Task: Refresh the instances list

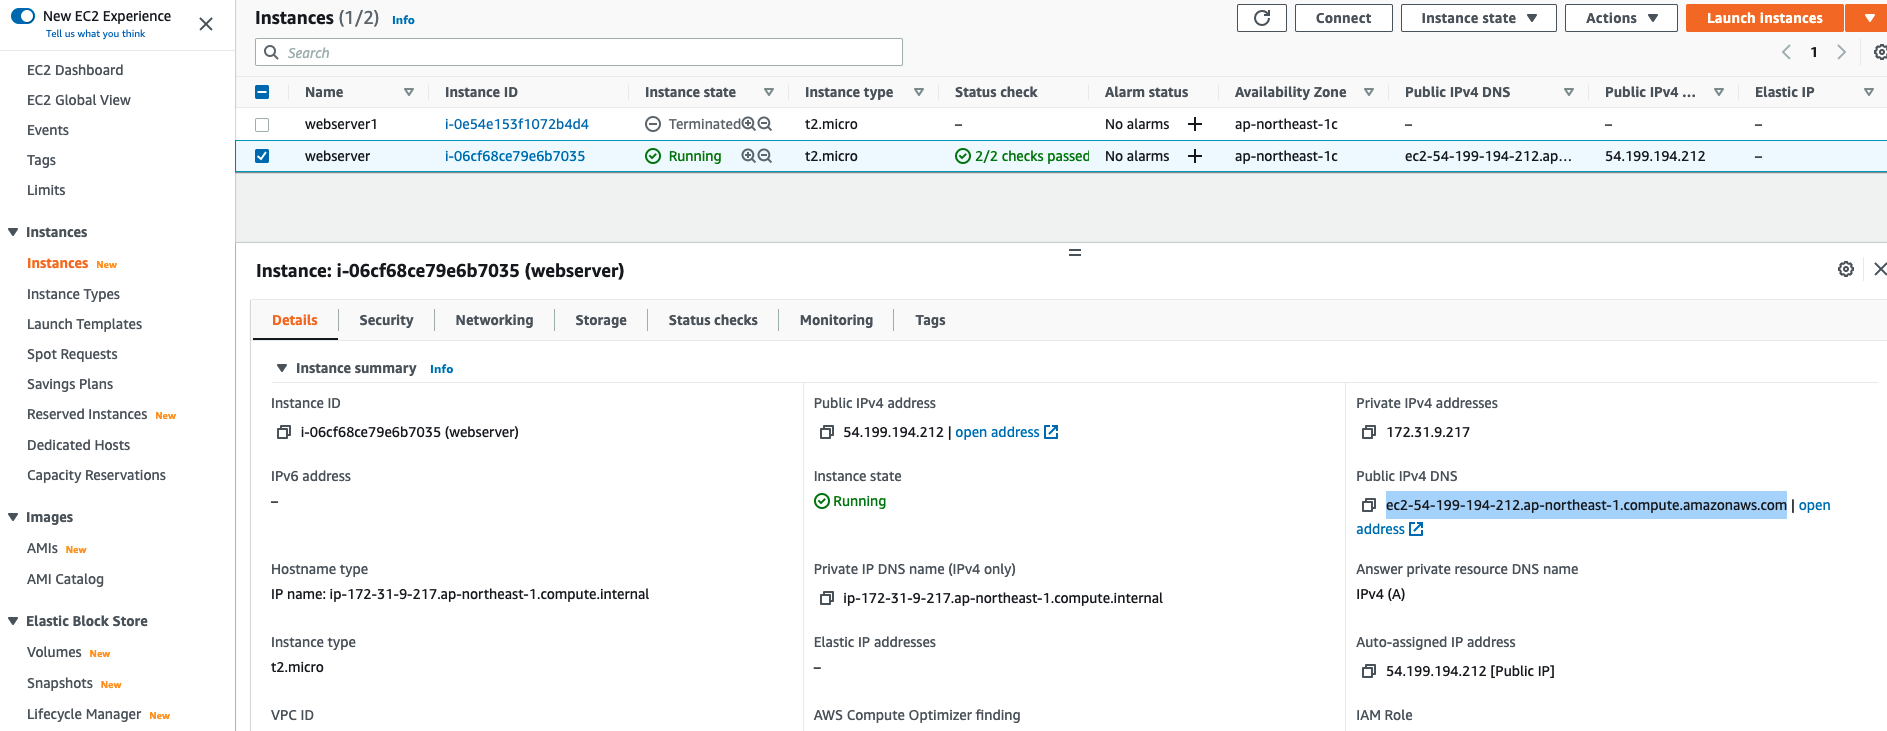Action: 1262,18
